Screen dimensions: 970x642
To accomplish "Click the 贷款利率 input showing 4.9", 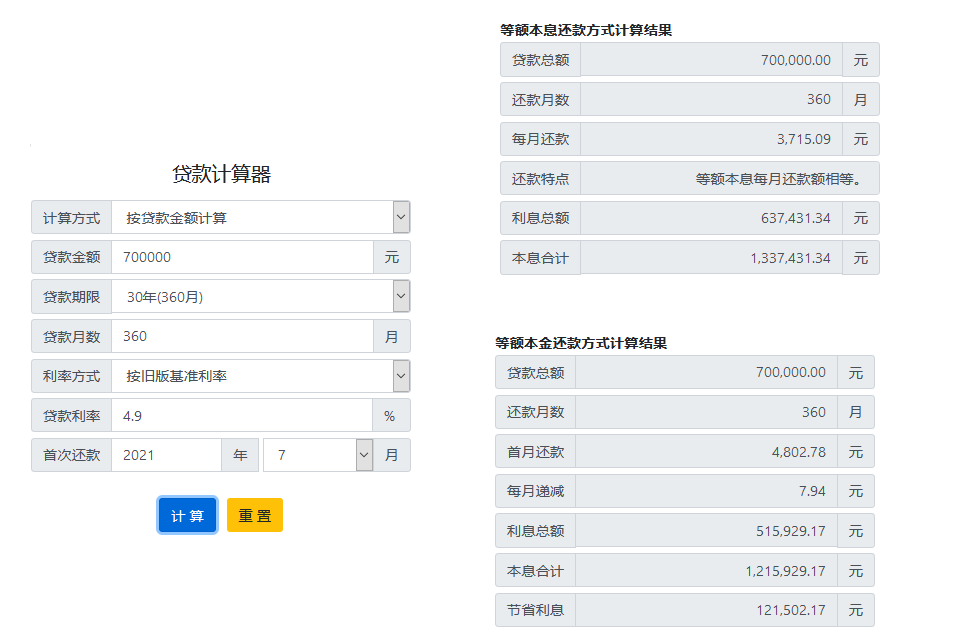I will pyautogui.click(x=242, y=416).
